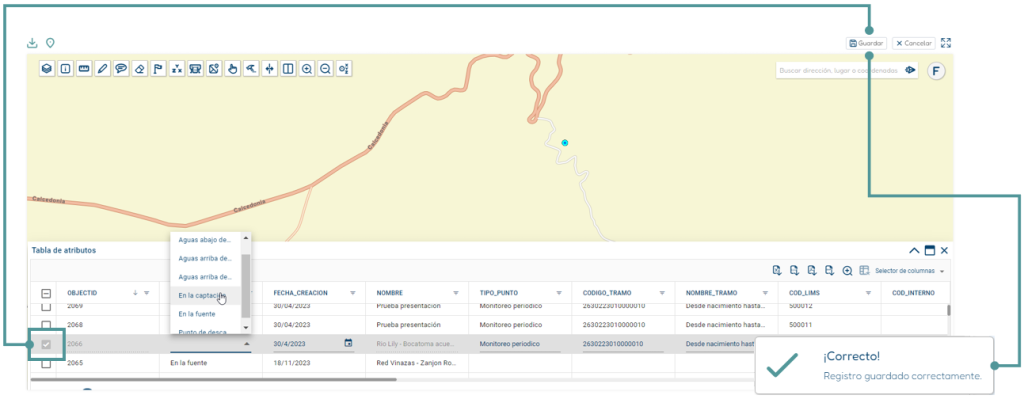
Task: Click the horizontal scrollbar of the table
Action: coord(213,379)
